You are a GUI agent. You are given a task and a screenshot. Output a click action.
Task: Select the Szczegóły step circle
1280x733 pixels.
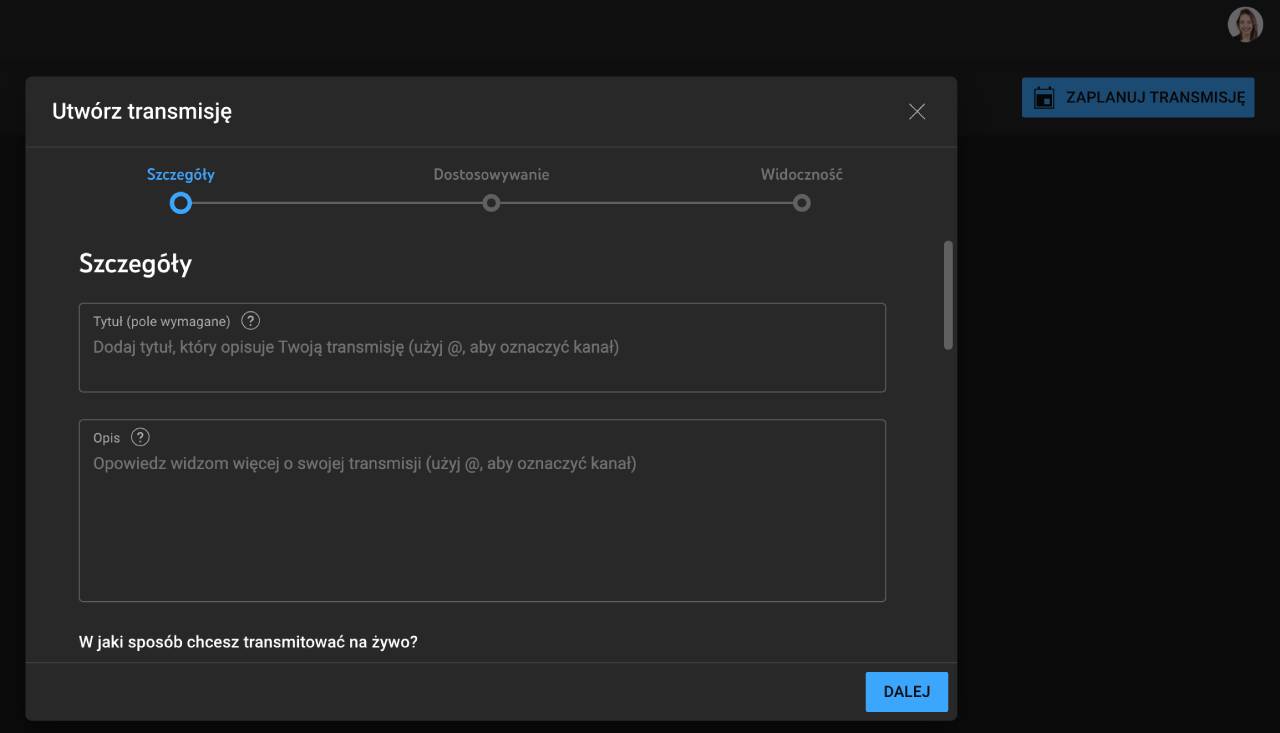181,203
